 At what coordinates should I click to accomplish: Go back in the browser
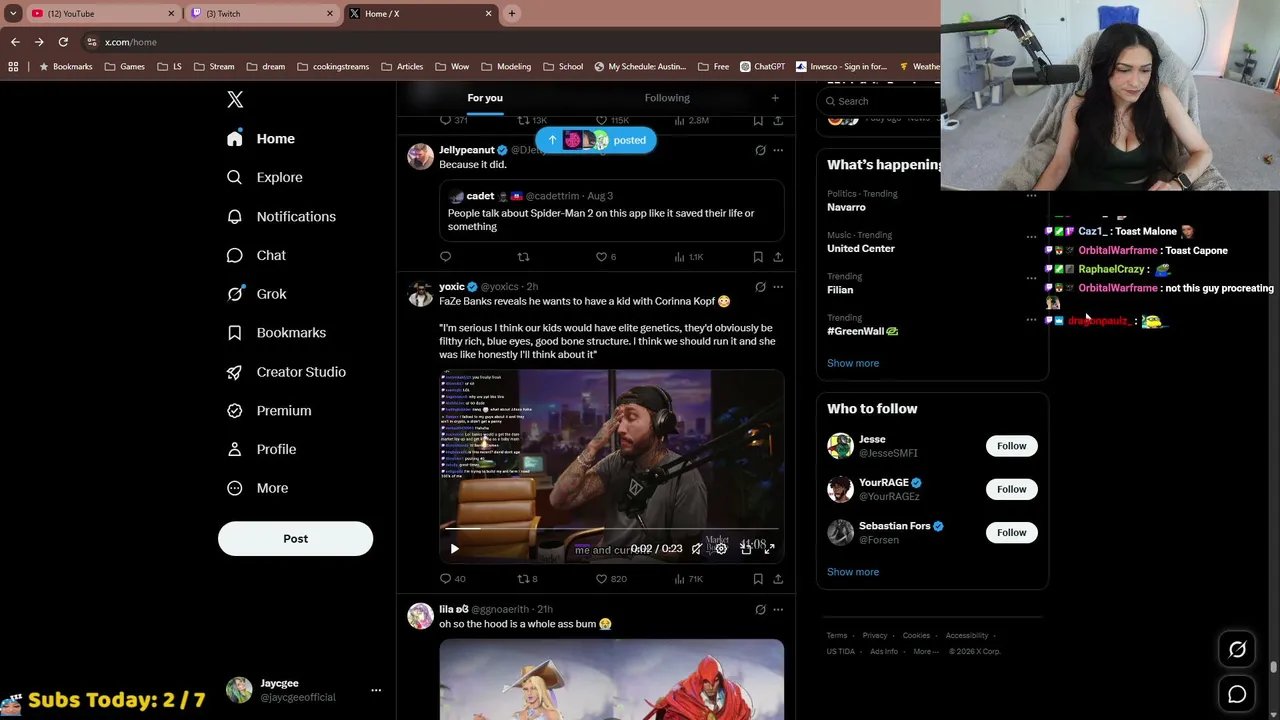click(15, 42)
